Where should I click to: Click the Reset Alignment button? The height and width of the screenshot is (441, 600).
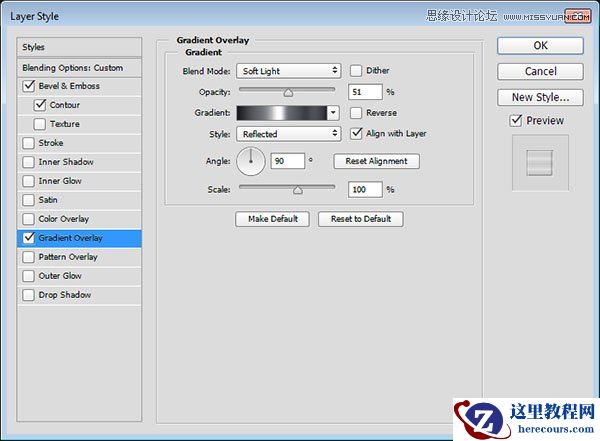pos(377,161)
